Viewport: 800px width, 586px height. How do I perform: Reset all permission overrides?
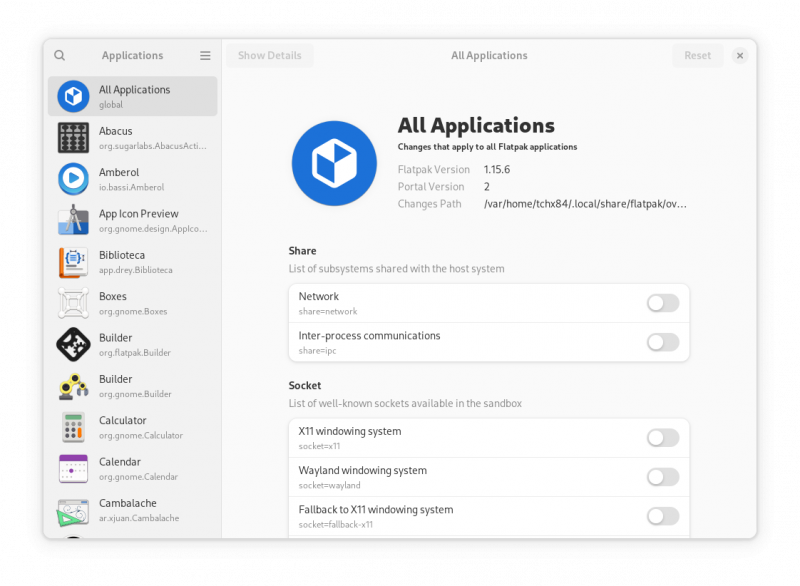point(697,55)
